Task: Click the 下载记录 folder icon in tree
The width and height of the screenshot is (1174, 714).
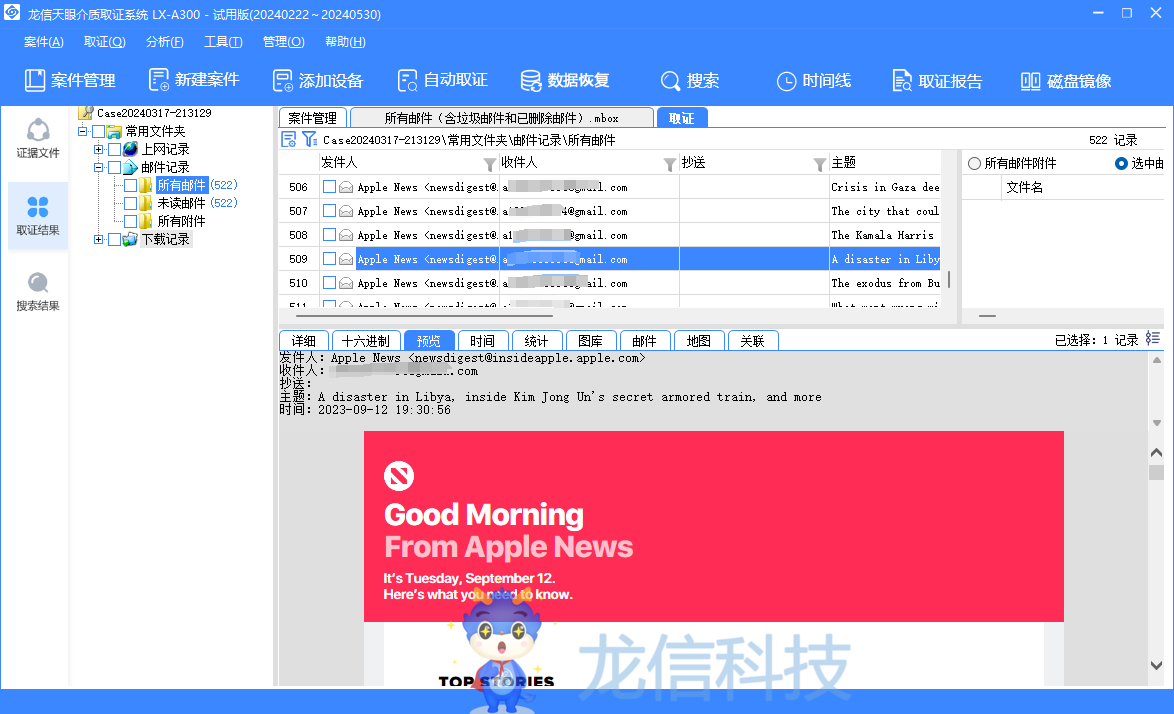Action: point(130,239)
